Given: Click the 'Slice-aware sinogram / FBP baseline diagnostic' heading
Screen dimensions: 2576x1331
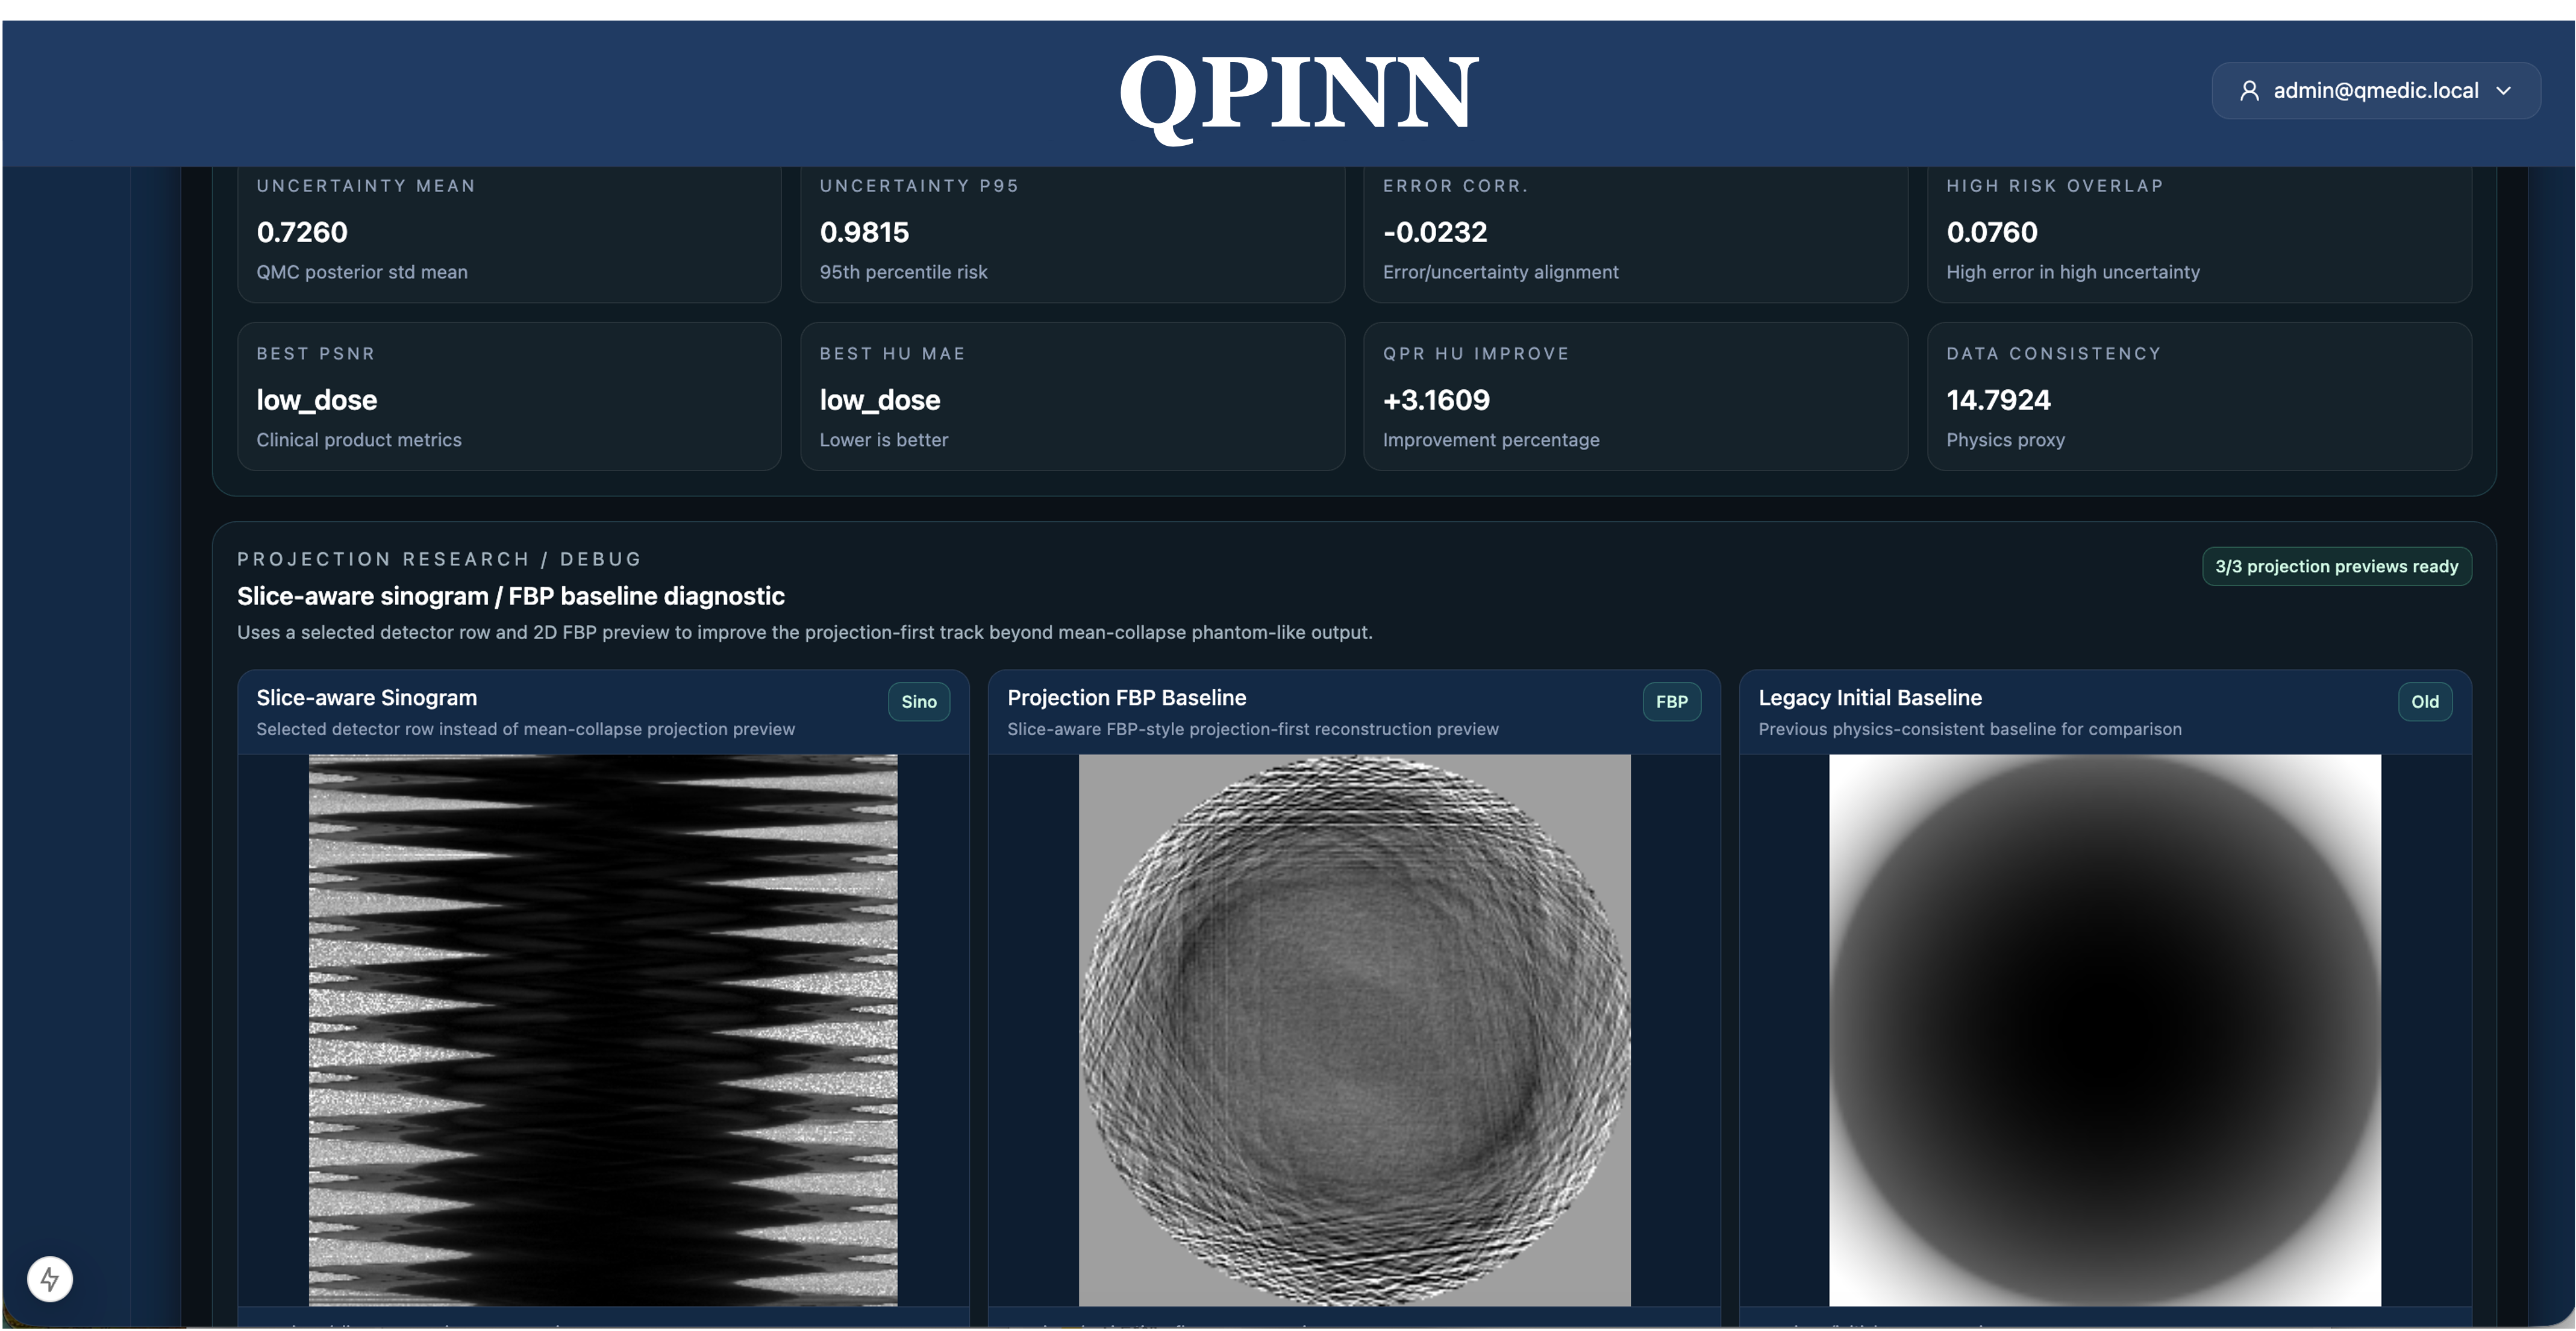Looking at the screenshot, I should pos(510,596).
